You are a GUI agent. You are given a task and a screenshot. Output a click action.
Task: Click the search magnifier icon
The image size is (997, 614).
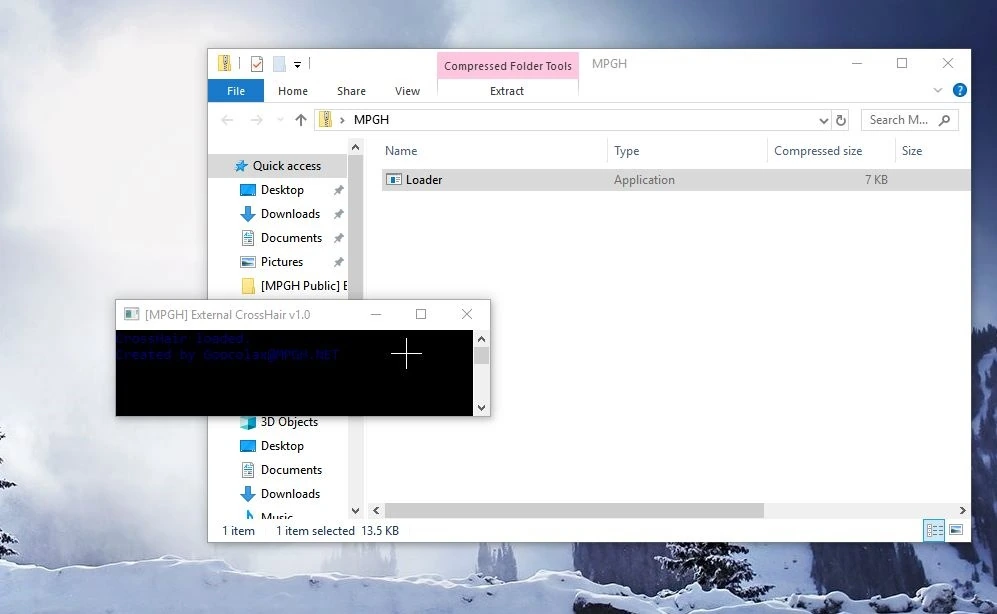click(944, 119)
